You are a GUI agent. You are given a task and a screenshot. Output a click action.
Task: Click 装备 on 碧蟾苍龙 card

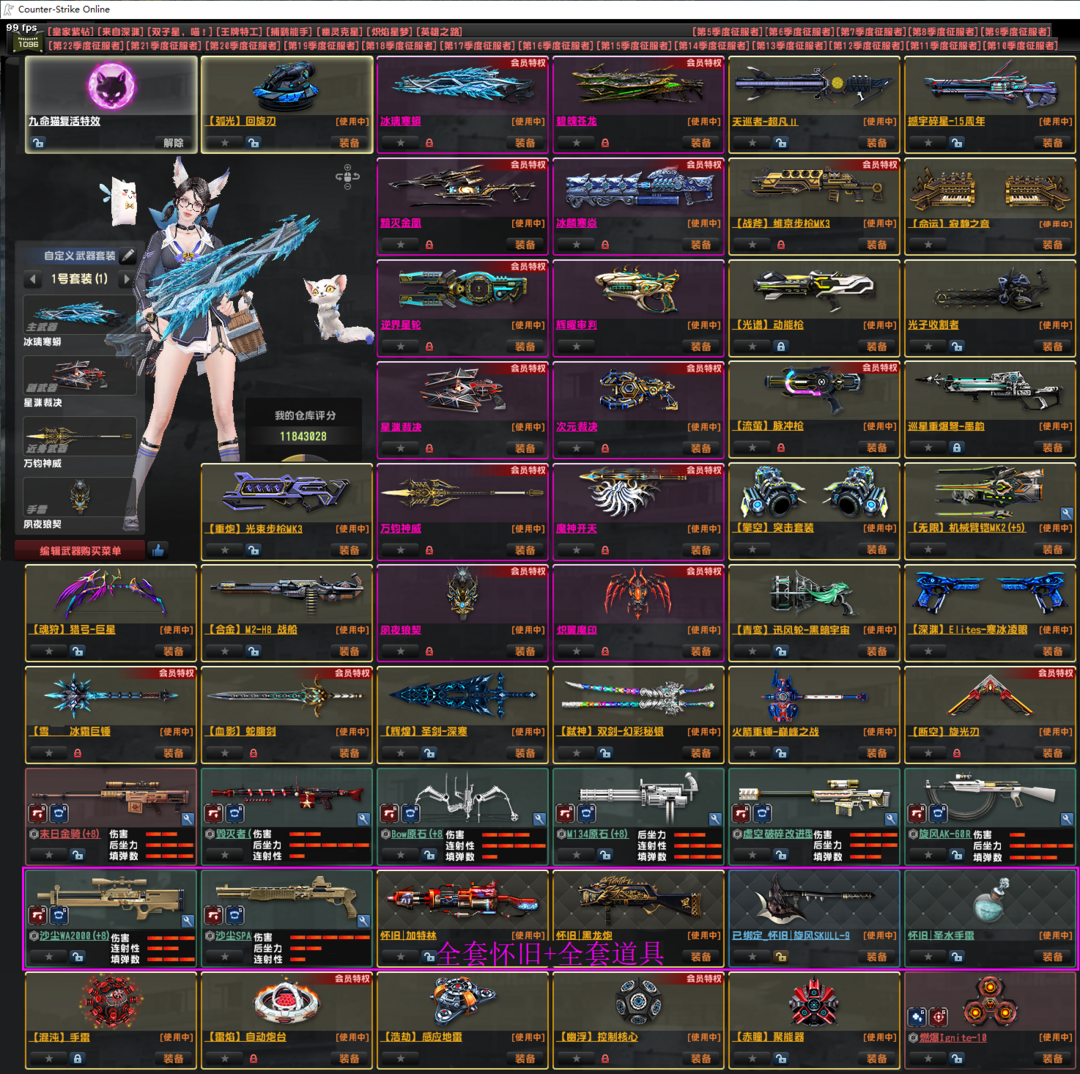pyautogui.click(x=701, y=143)
